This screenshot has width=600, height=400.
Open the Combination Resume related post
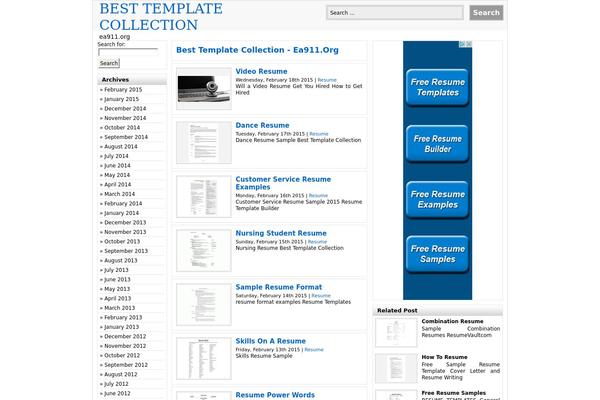click(x=452, y=322)
